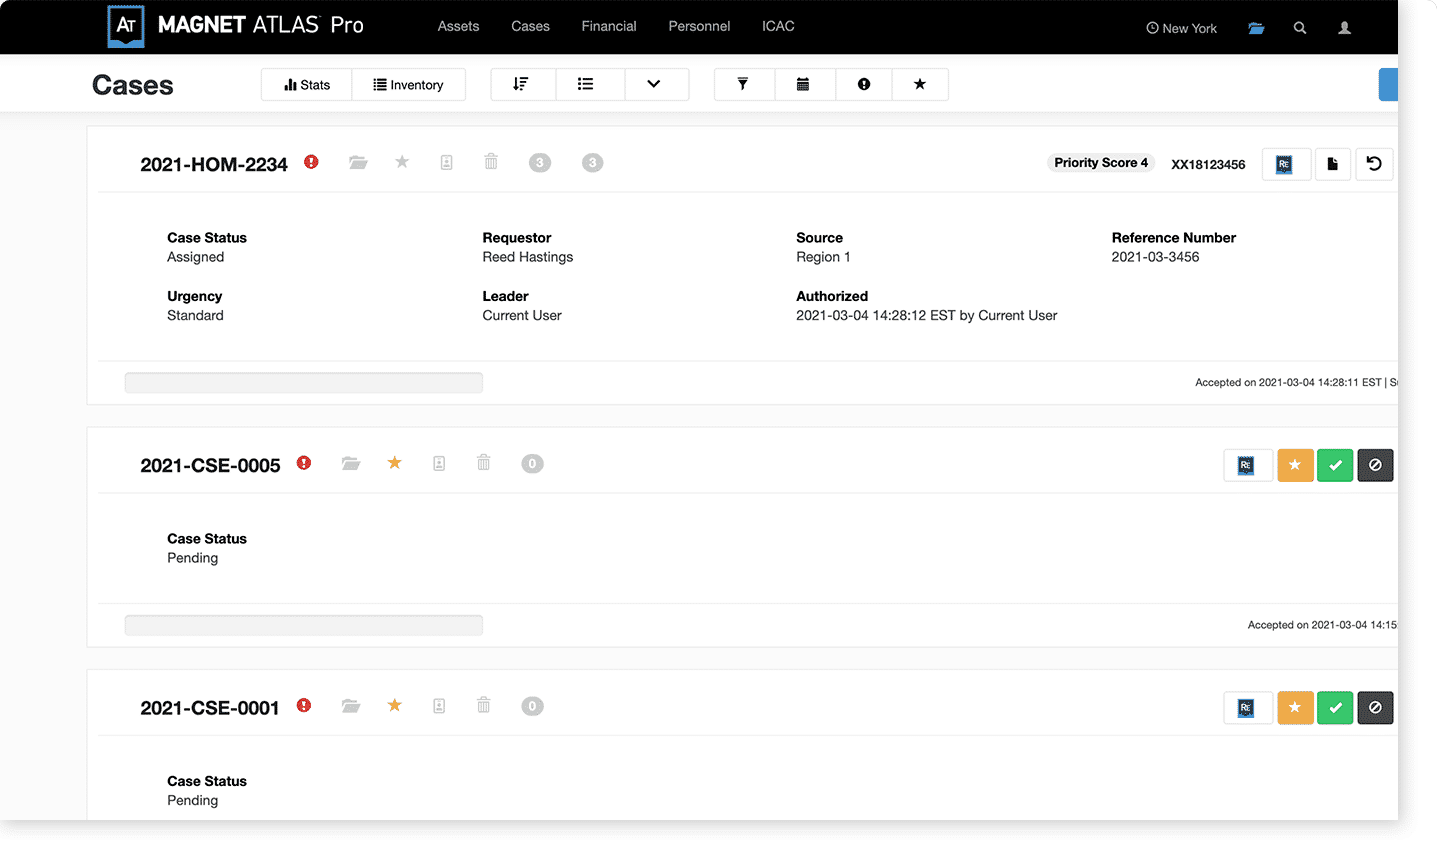Toggle the starred cases filter
Viewport: 1437px width, 841px height.
(x=920, y=84)
